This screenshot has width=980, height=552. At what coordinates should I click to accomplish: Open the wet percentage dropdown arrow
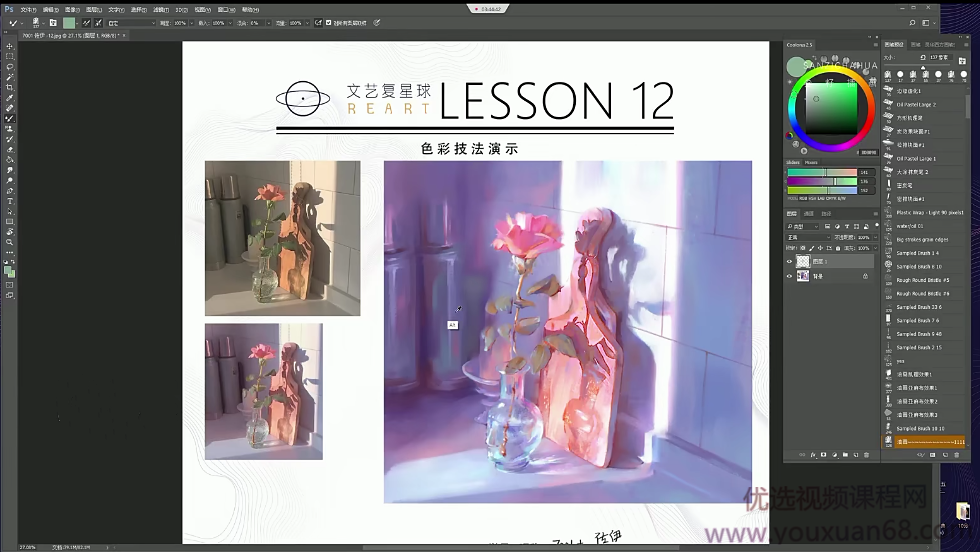[191, 23]
